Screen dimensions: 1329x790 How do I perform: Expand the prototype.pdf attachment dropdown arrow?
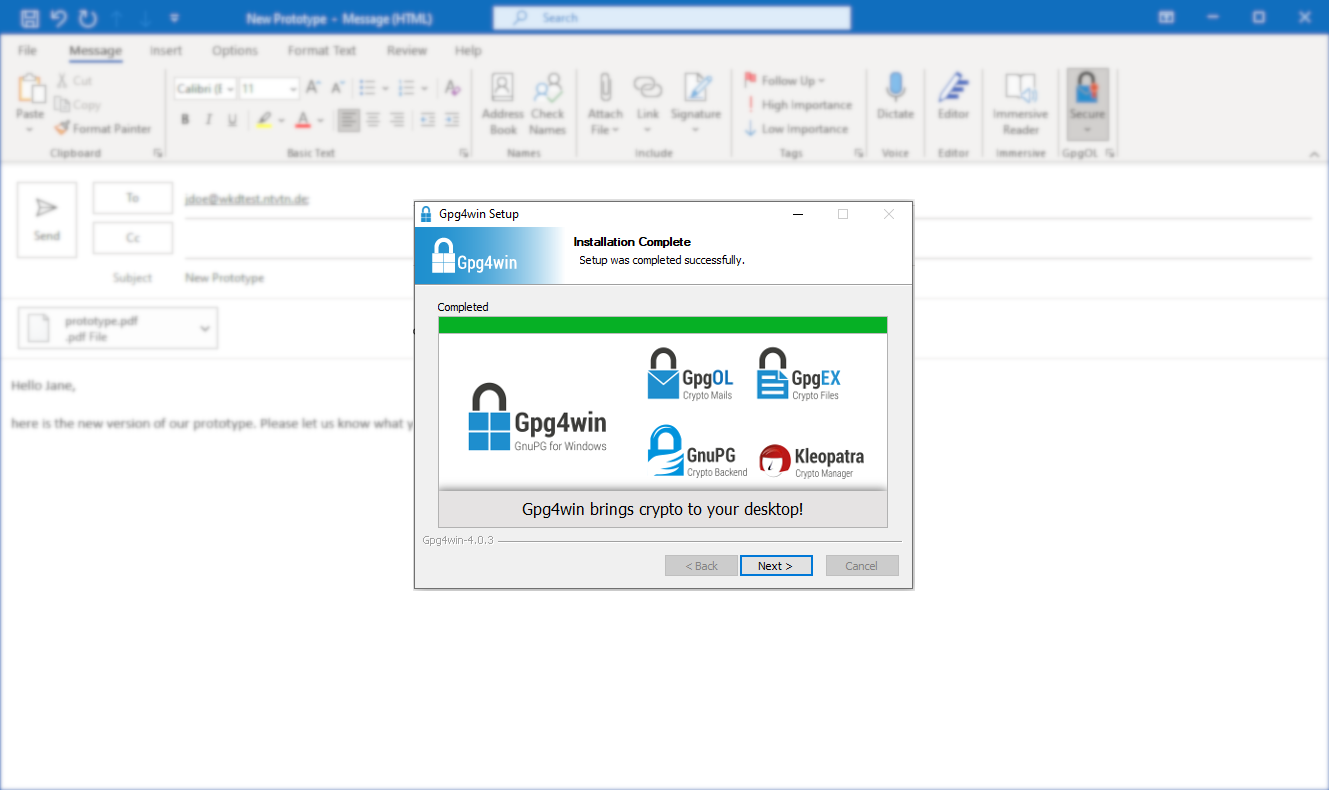(205, 329)
